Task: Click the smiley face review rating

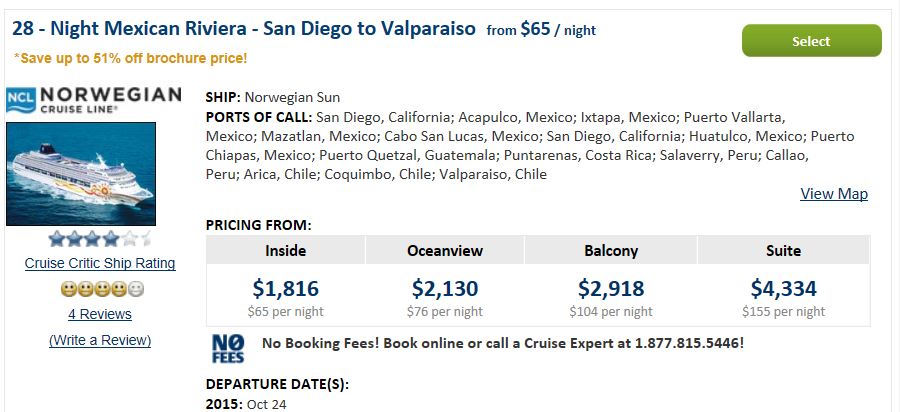Action: [102, 289]
